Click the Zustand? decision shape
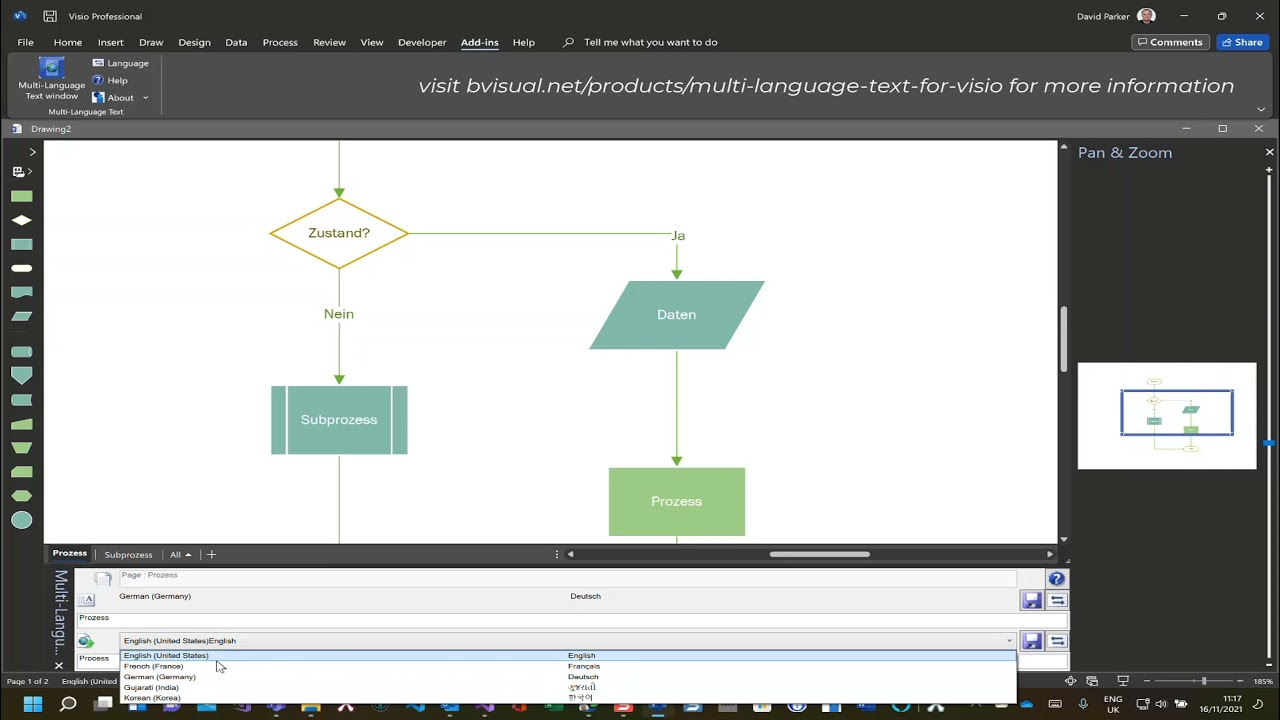Image resolution: width=1280 pixels, height=720 pixels. click(x=339, y=233)
